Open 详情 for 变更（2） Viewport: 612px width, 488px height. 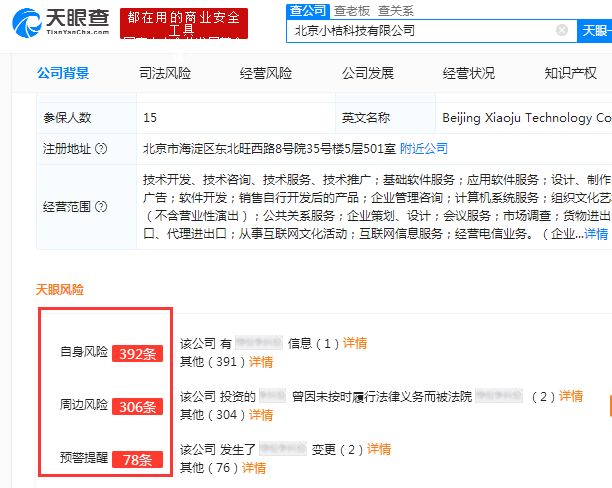(379, 449)
